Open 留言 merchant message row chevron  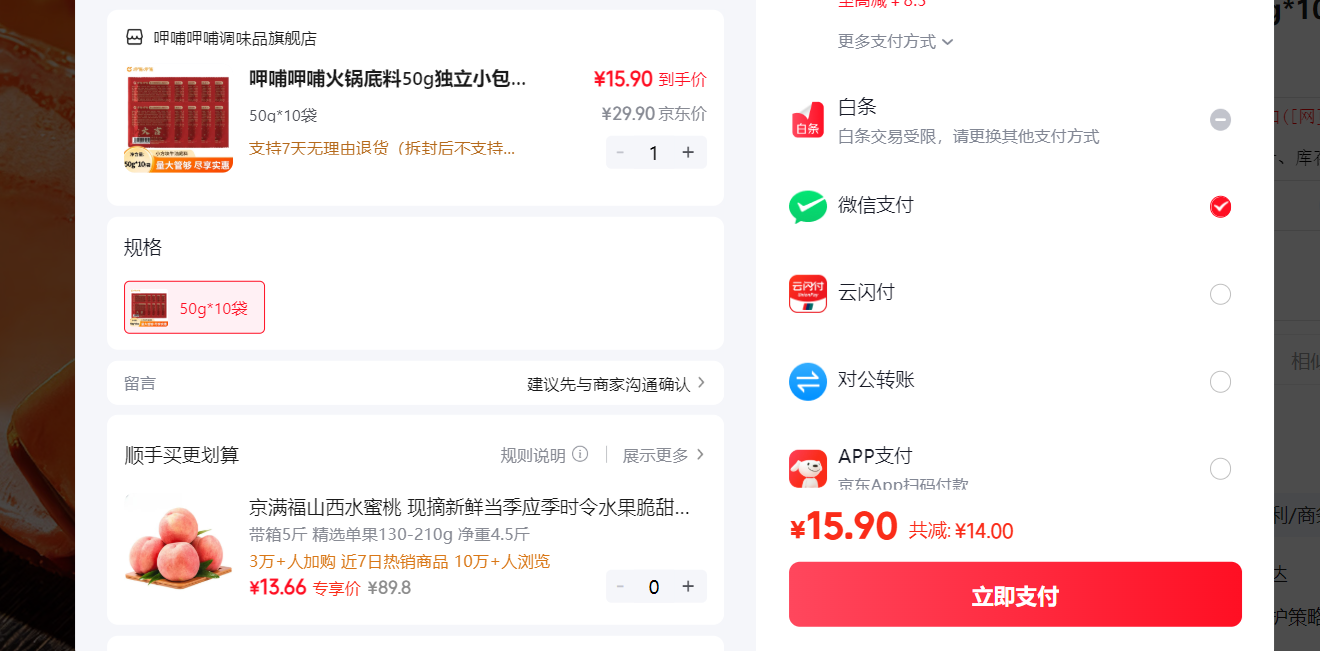(x=701, y=383)
